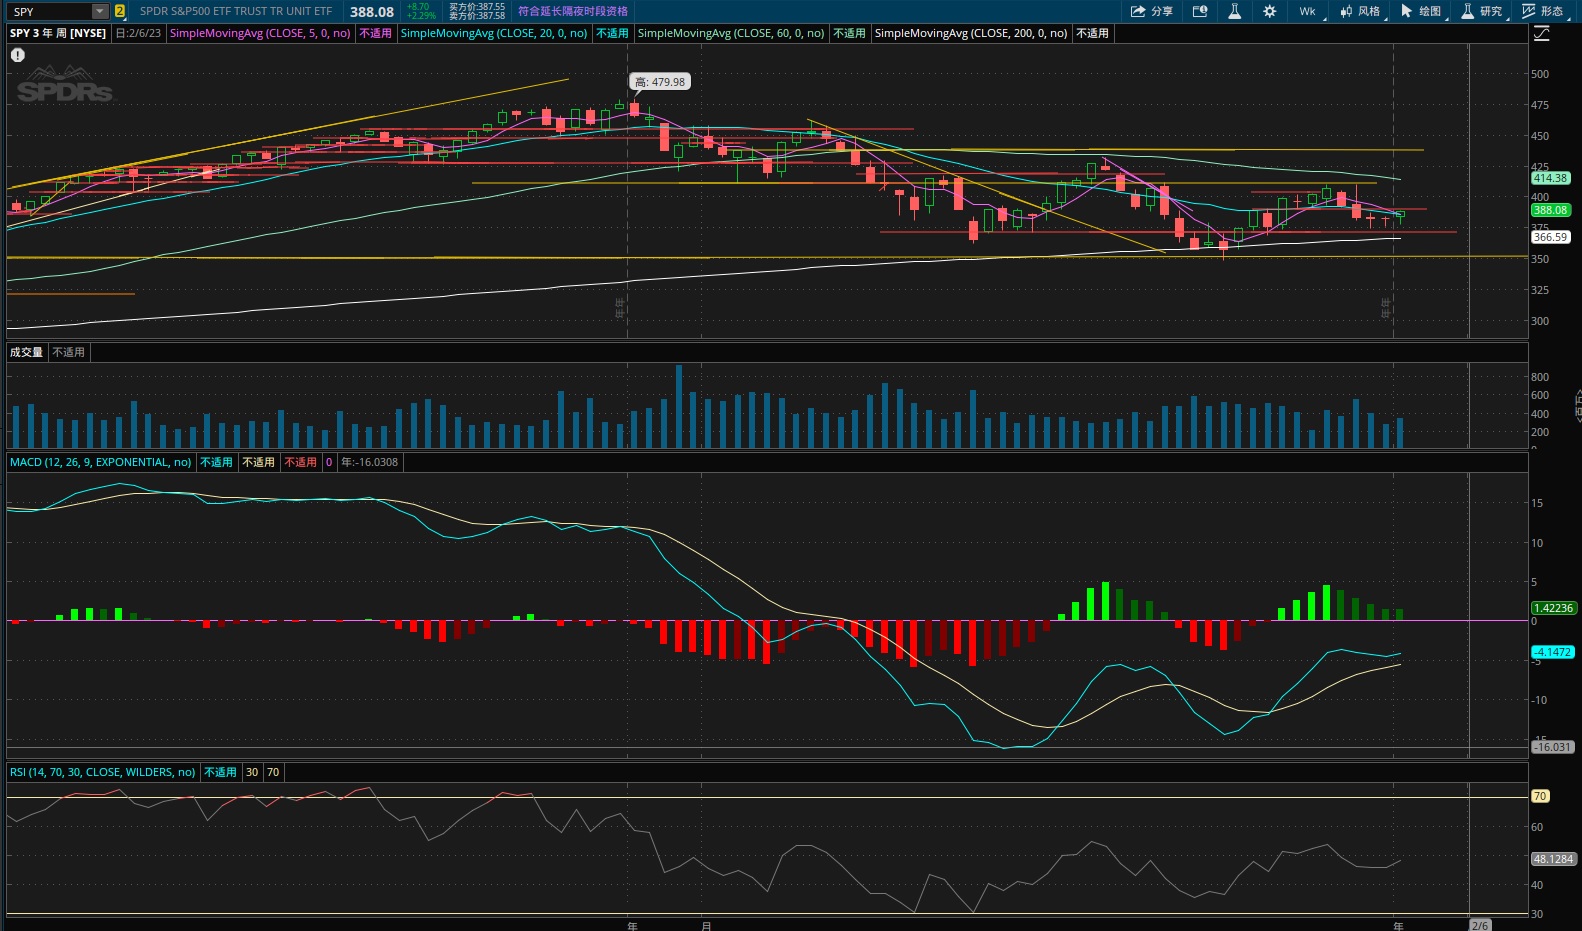Viewport: 1582px width, 931px height.
Task: Click the 符合延长隔夜时段资格 link
Action: click(573, 12)
